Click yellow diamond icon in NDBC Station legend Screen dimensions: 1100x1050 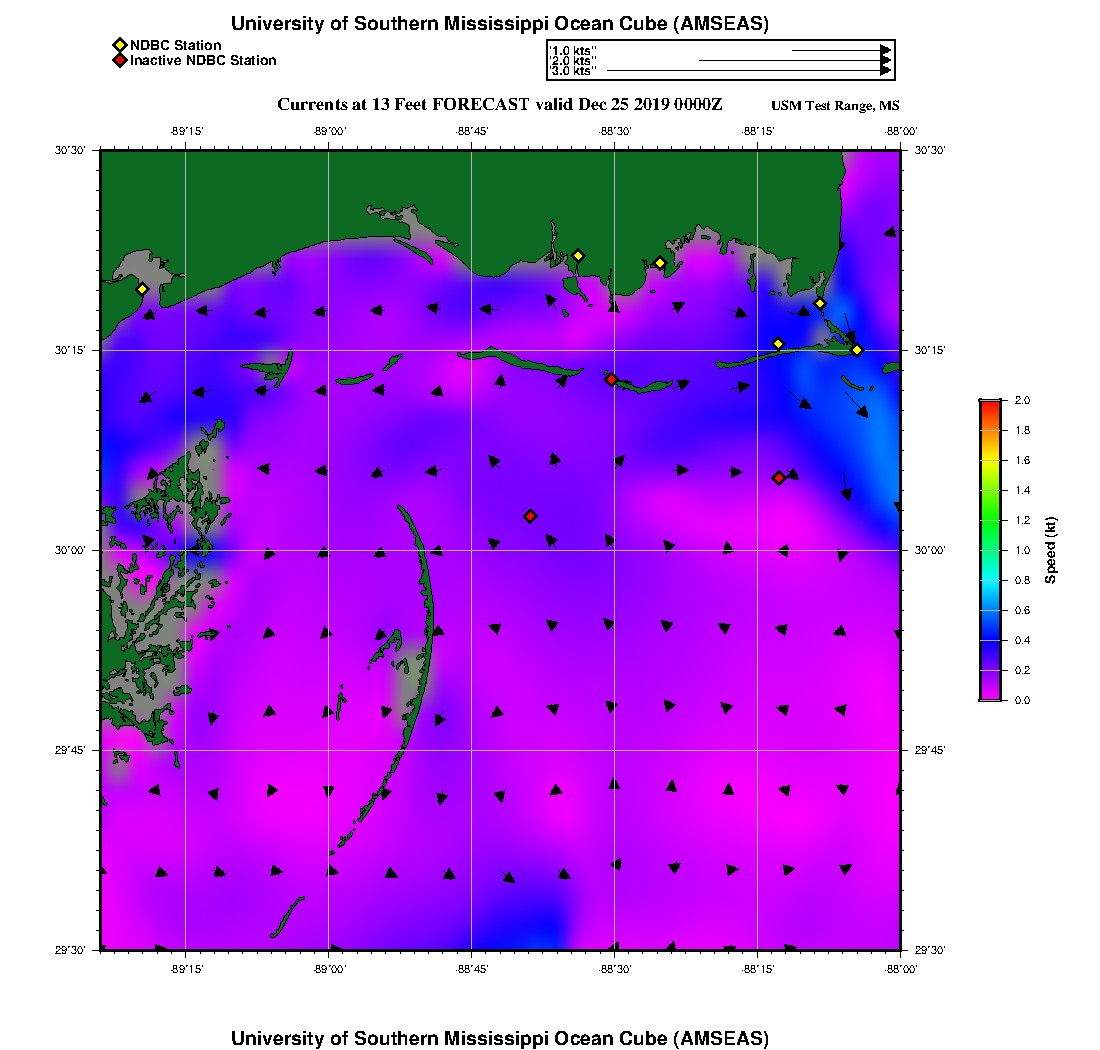click(x=119, y=45)
